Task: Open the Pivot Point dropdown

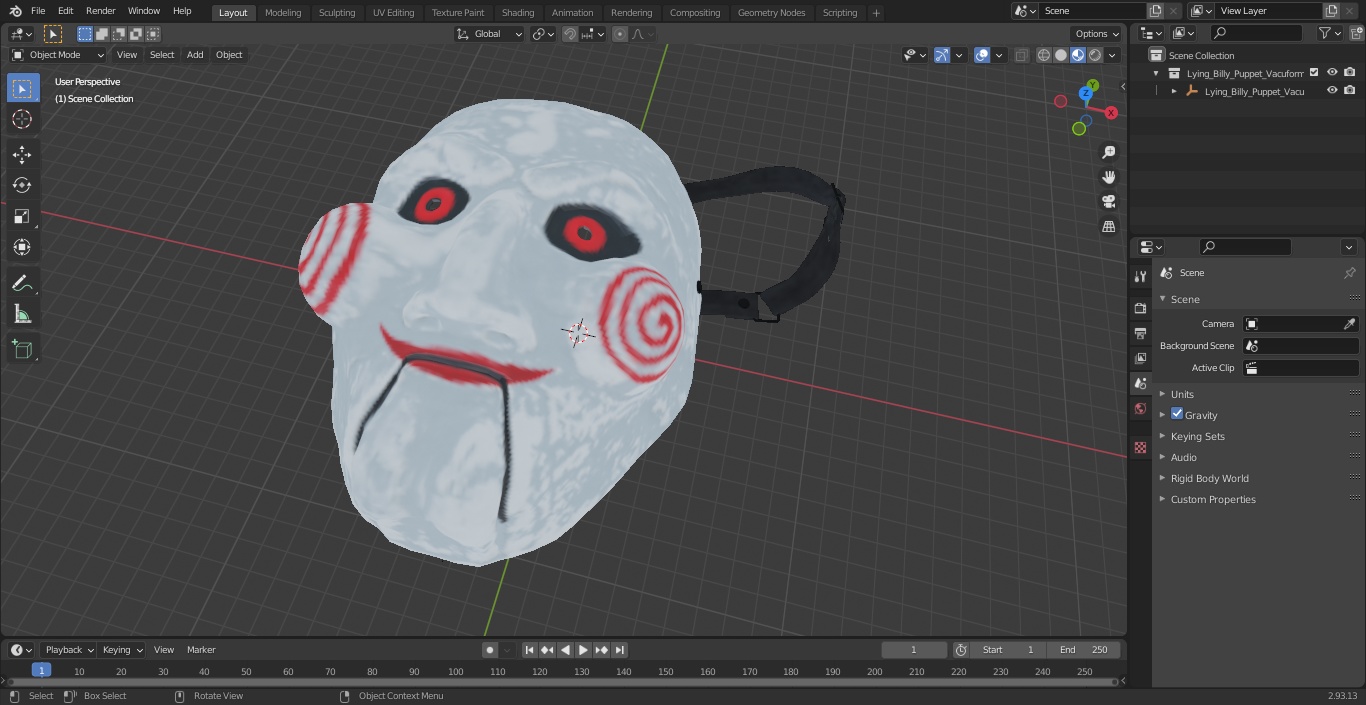Action: pos(543,34)
